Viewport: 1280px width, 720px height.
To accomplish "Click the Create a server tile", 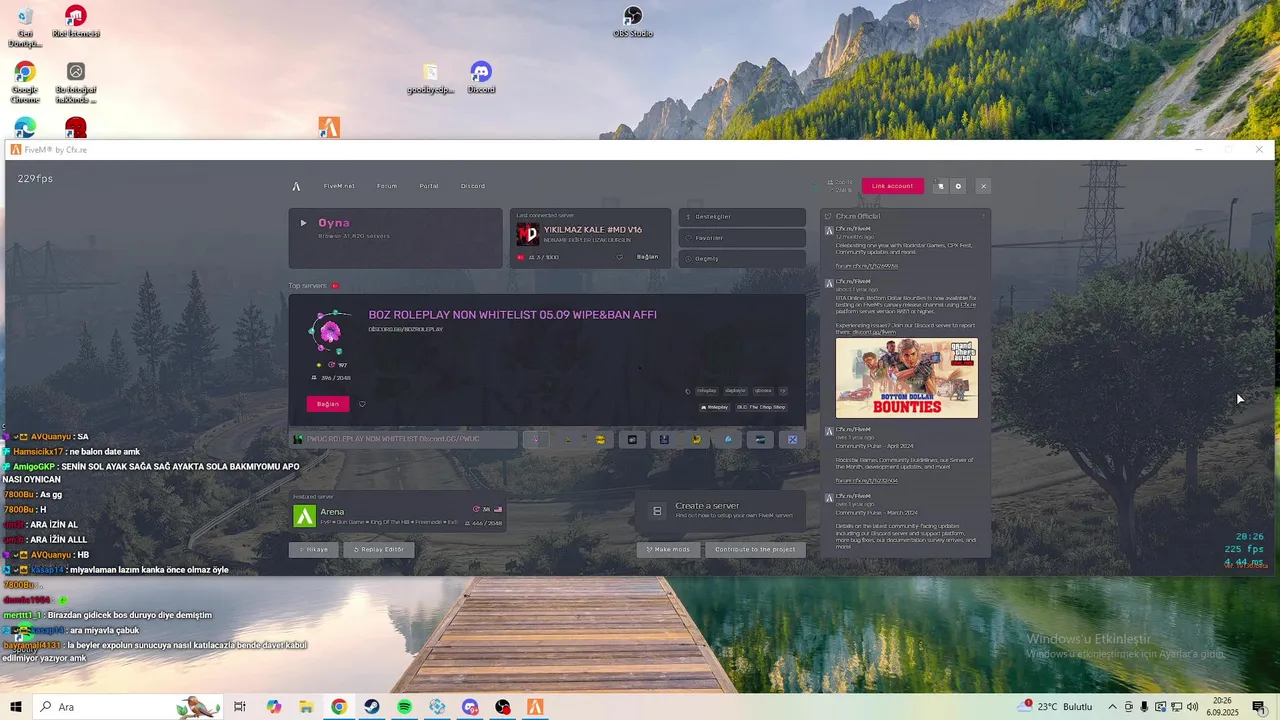I will tap(721, 510).
